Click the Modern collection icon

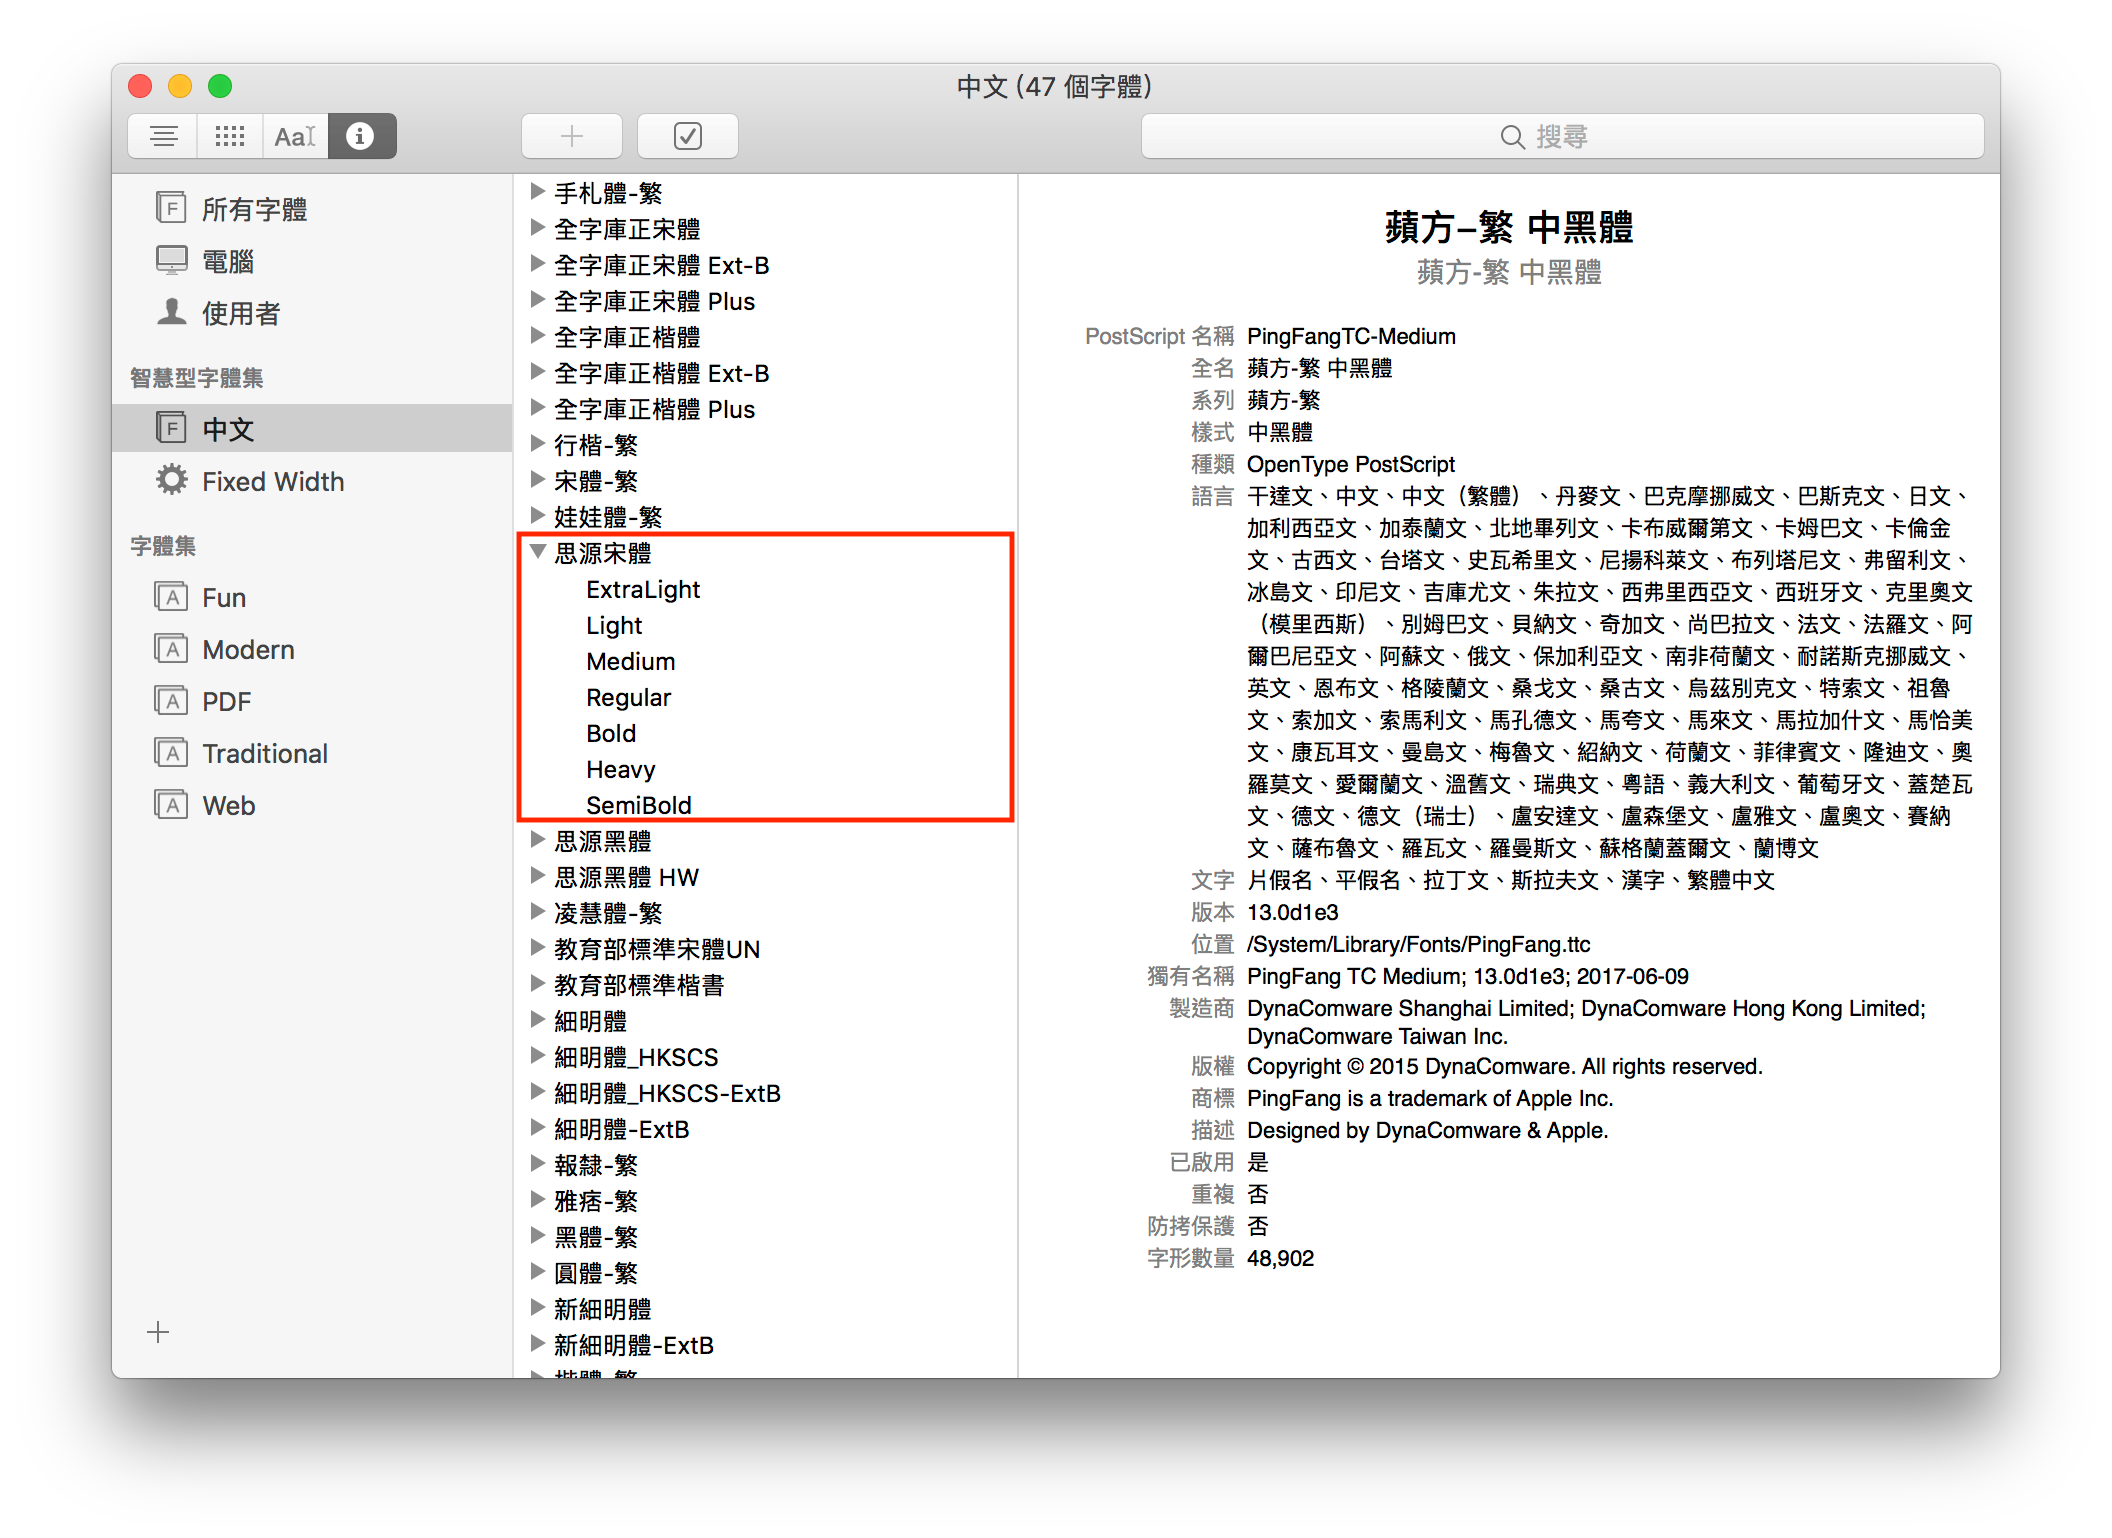[171, 649]
